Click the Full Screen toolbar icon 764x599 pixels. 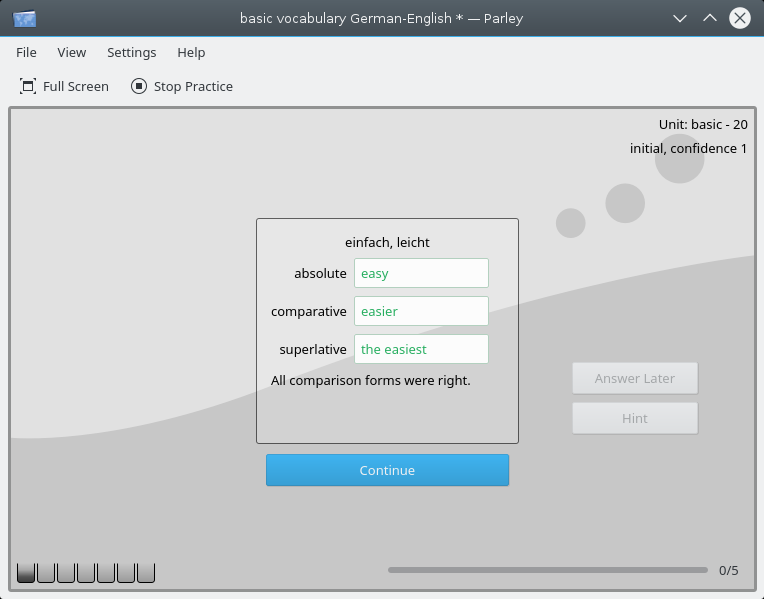pos(28,86)
